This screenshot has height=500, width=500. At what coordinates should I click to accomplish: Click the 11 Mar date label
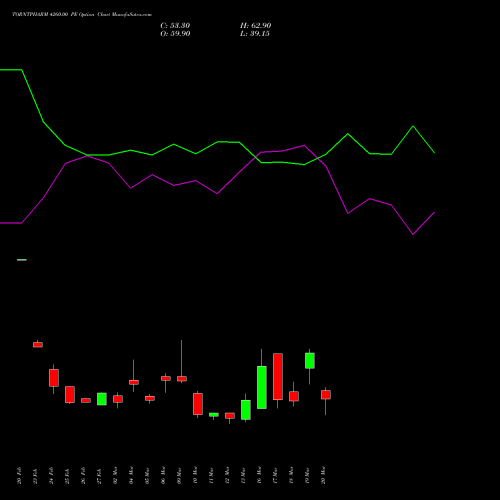[211, 475]
